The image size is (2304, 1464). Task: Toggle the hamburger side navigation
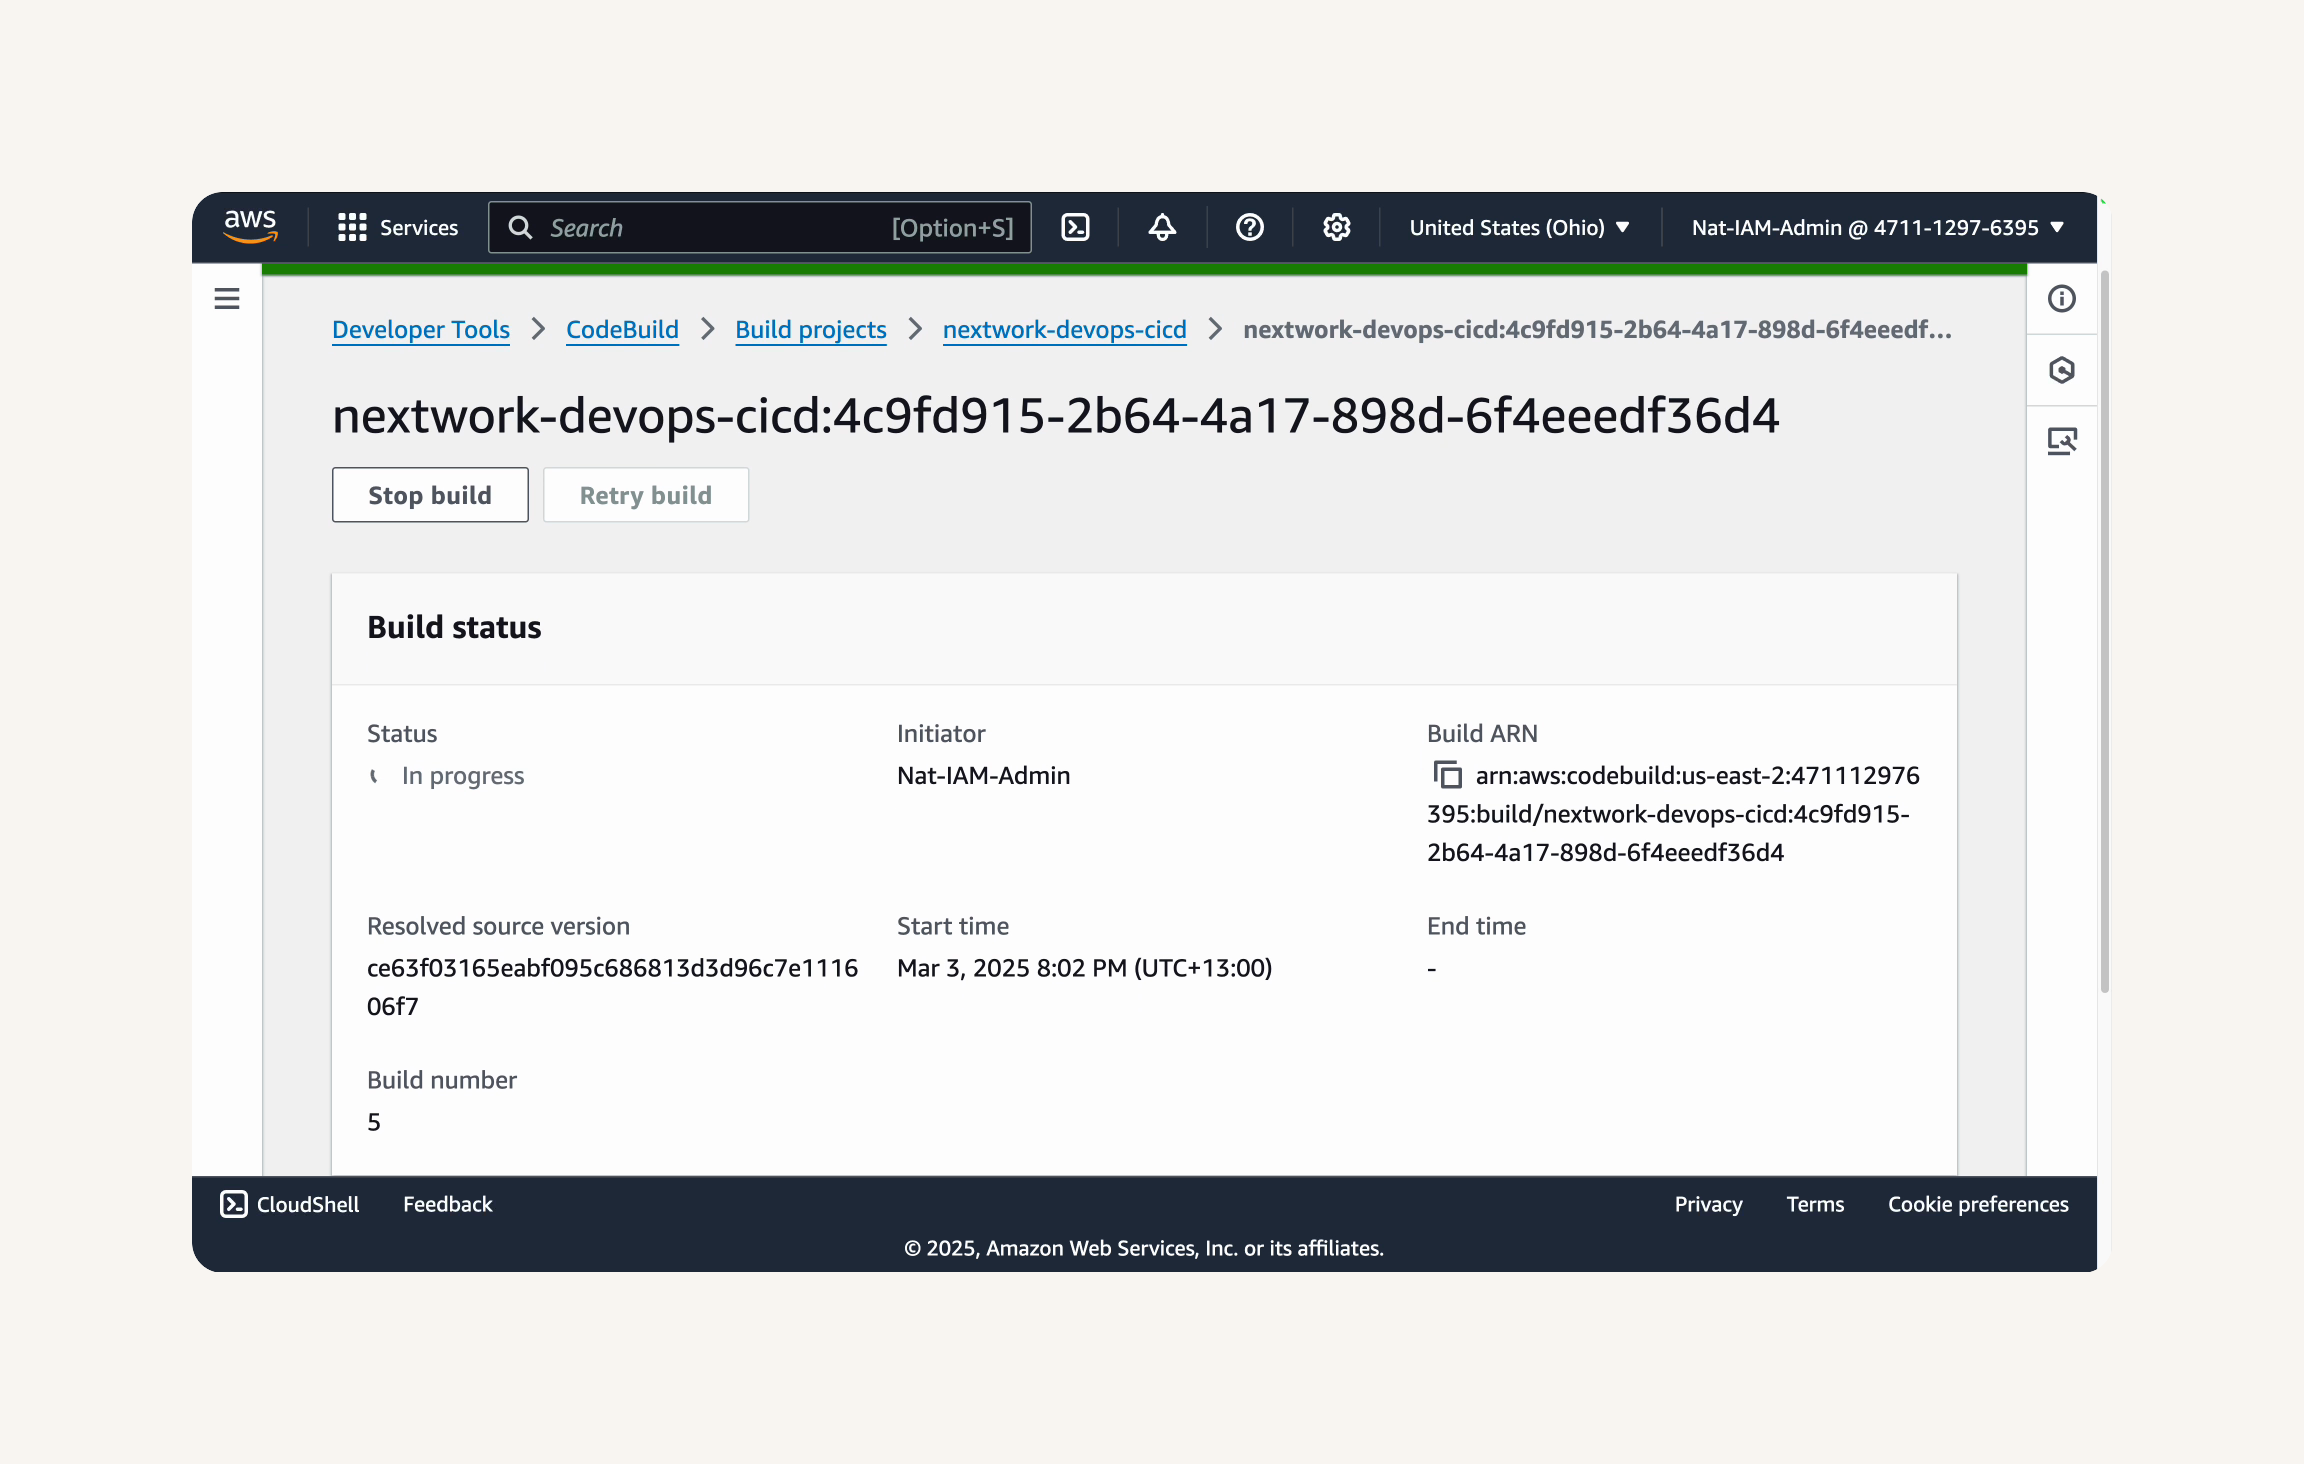click(227, 298)
